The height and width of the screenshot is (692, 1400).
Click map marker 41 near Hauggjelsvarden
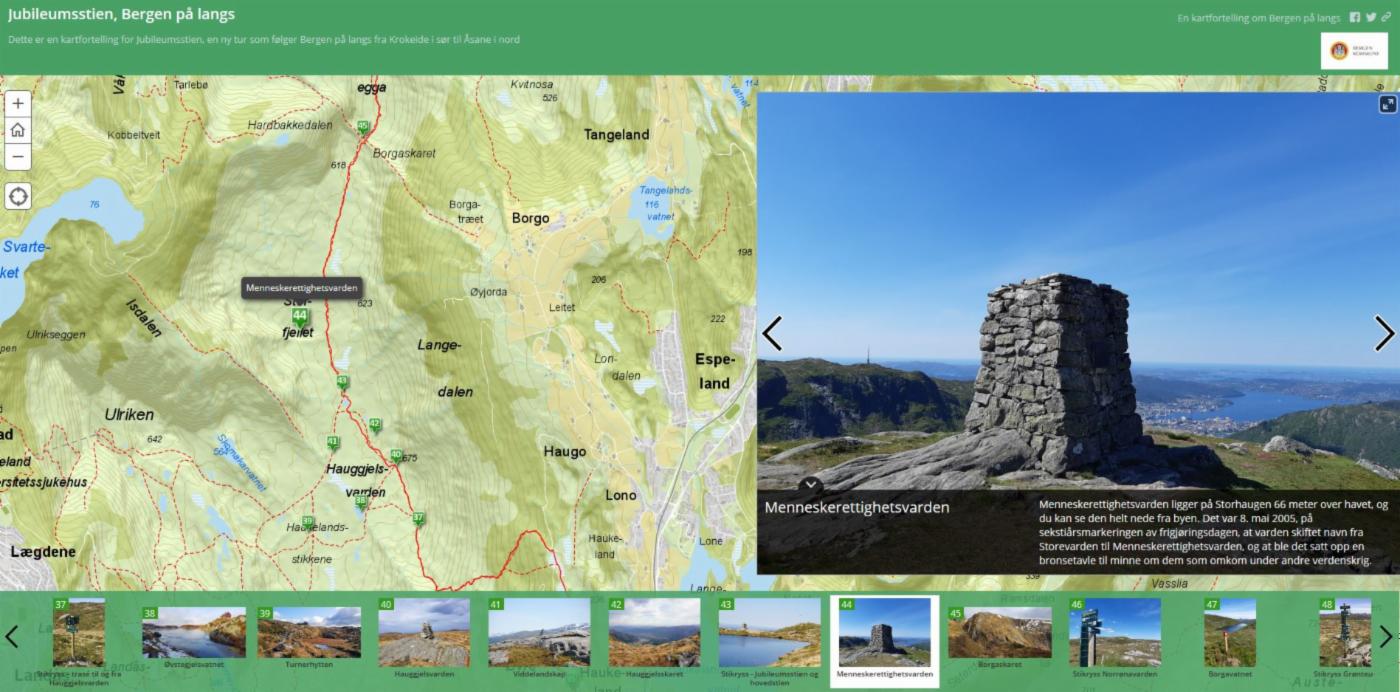click(332, 442)
